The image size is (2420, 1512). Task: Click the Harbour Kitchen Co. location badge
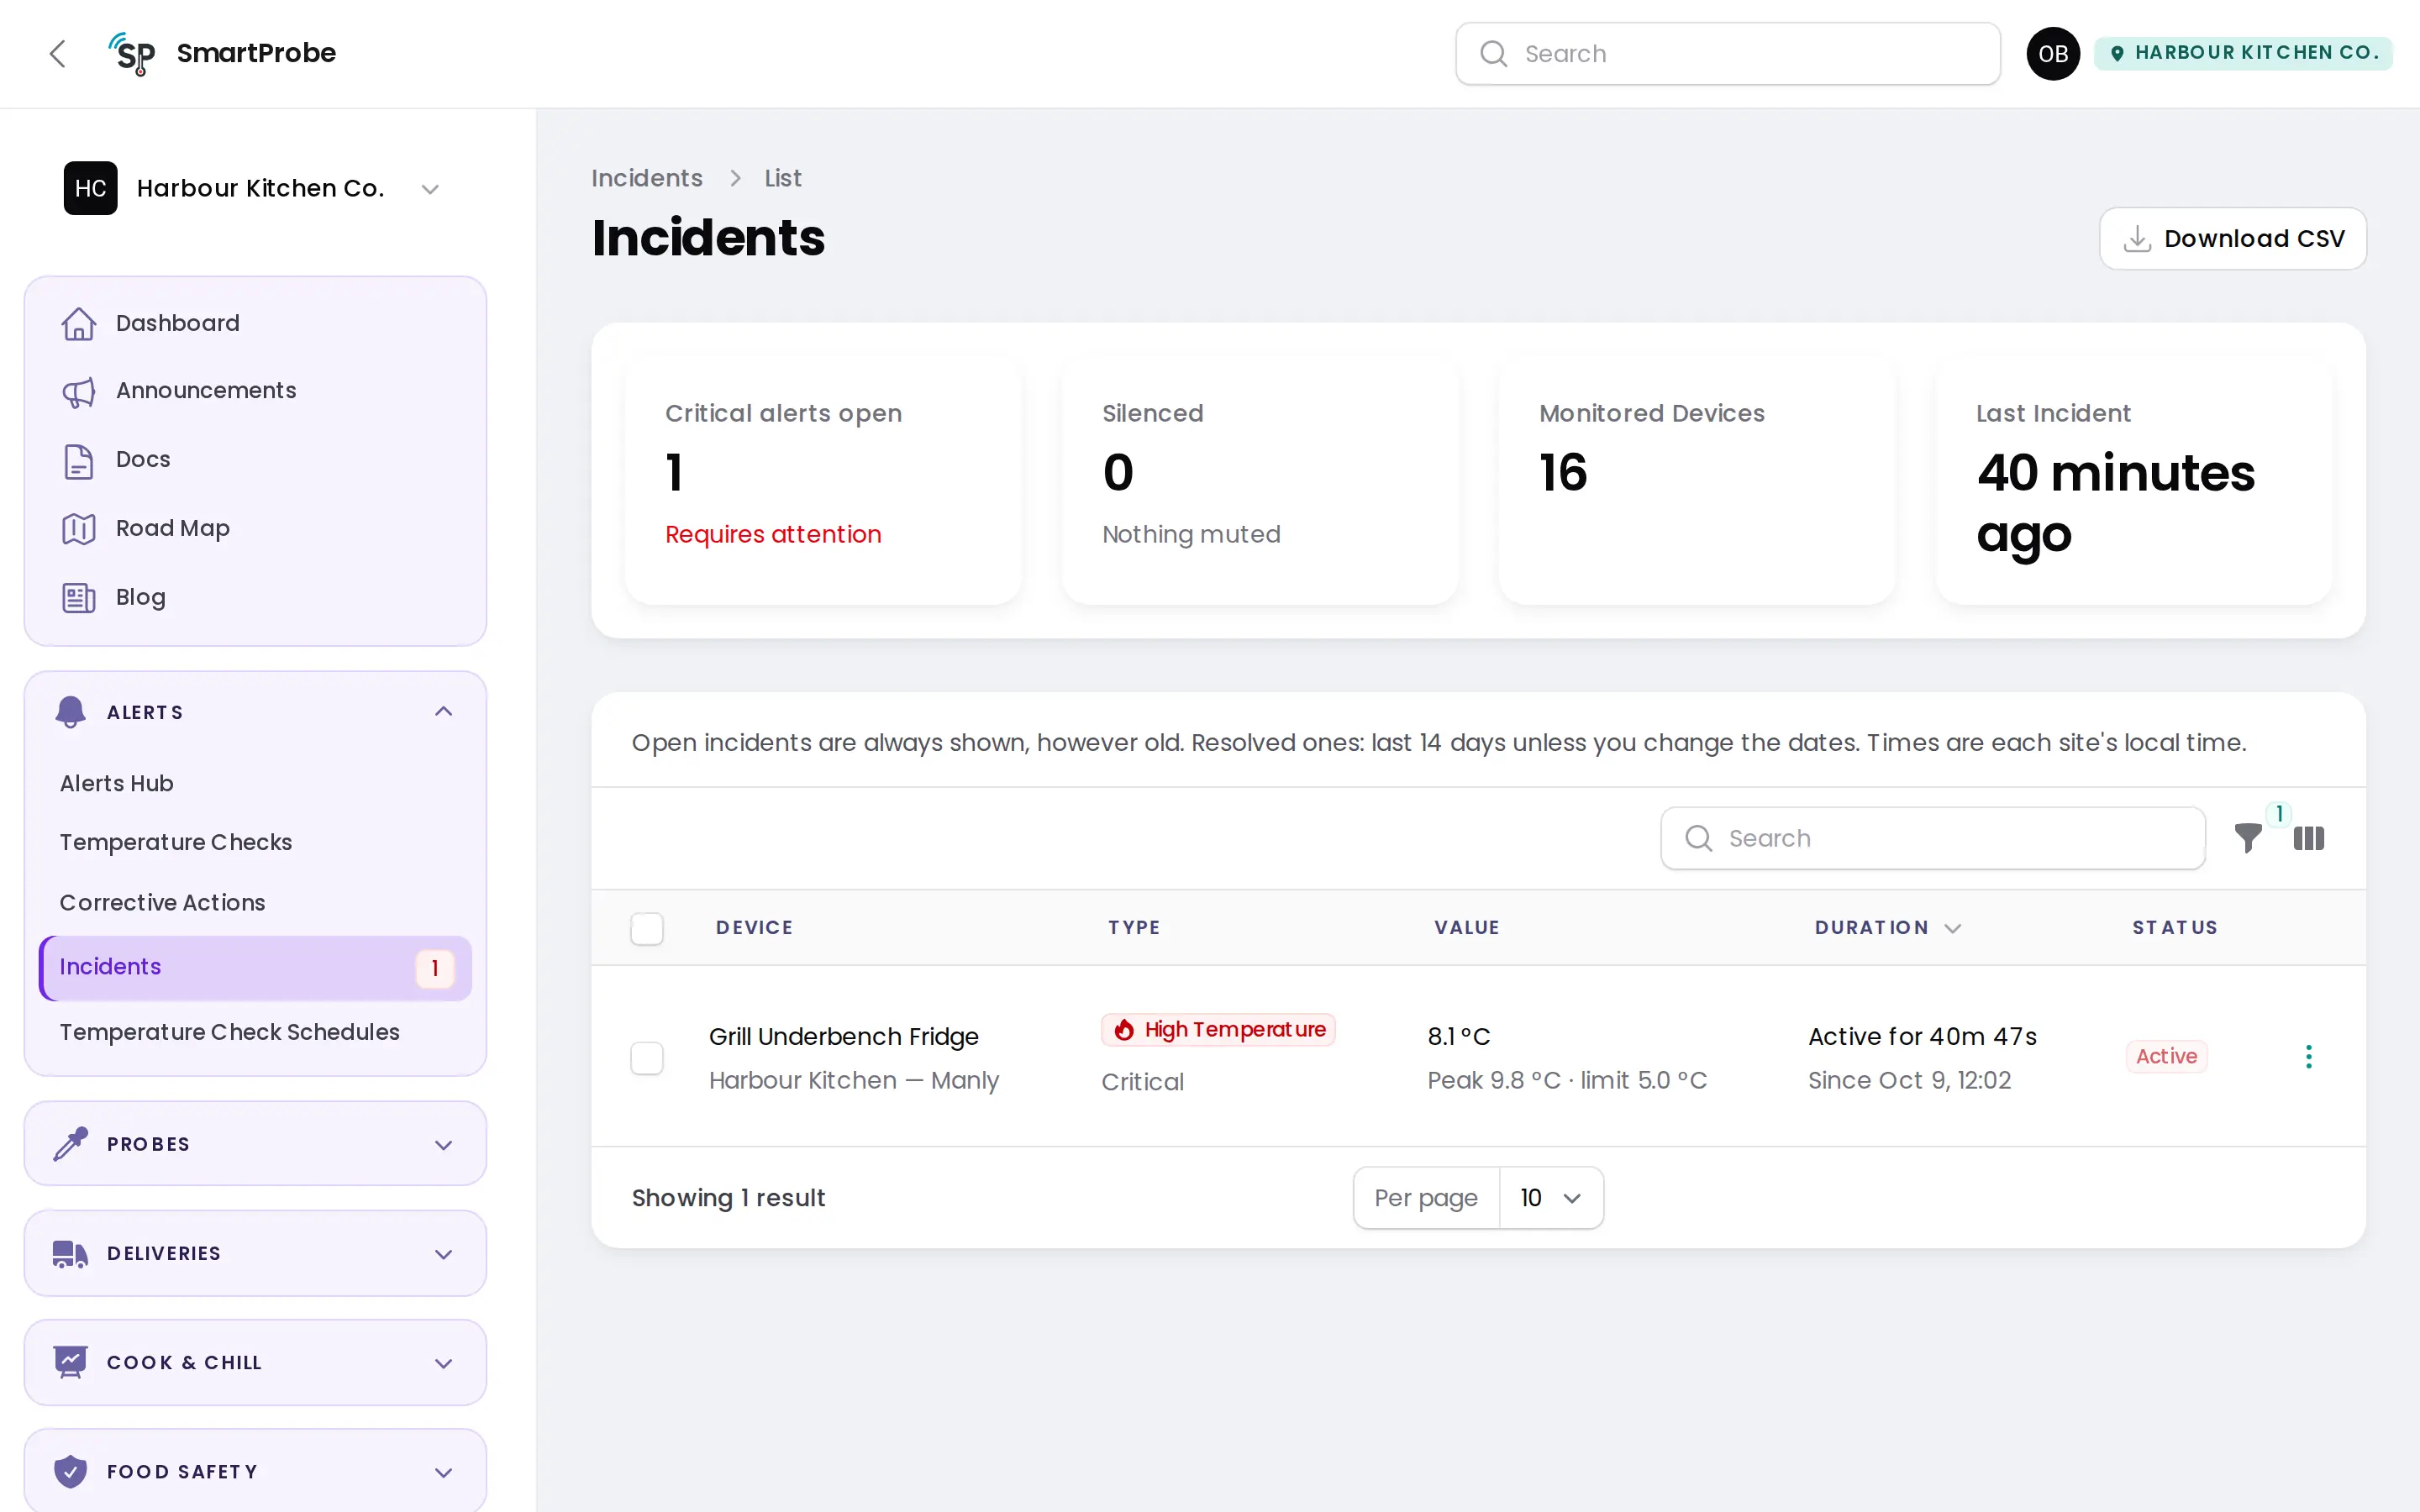pos(2242,53)
